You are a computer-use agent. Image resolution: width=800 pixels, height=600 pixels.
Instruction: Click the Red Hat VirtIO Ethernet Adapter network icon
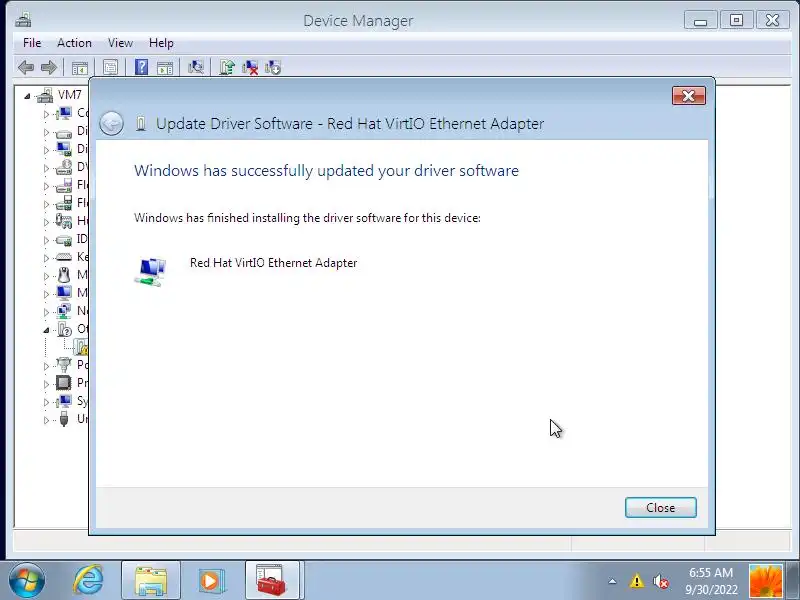point(151,271)
